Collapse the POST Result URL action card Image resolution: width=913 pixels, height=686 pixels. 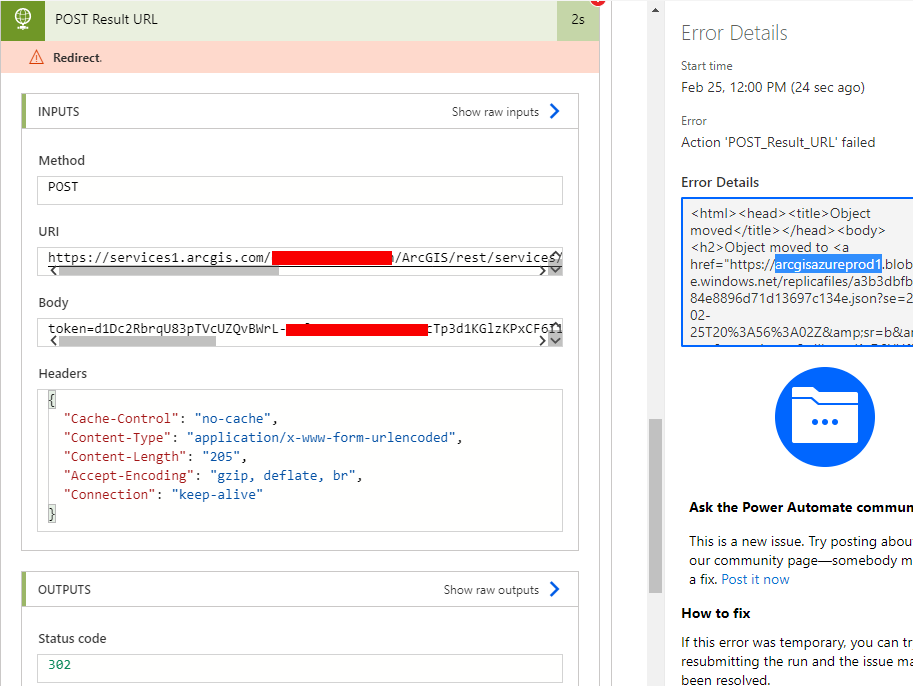(x=300, y=20)
